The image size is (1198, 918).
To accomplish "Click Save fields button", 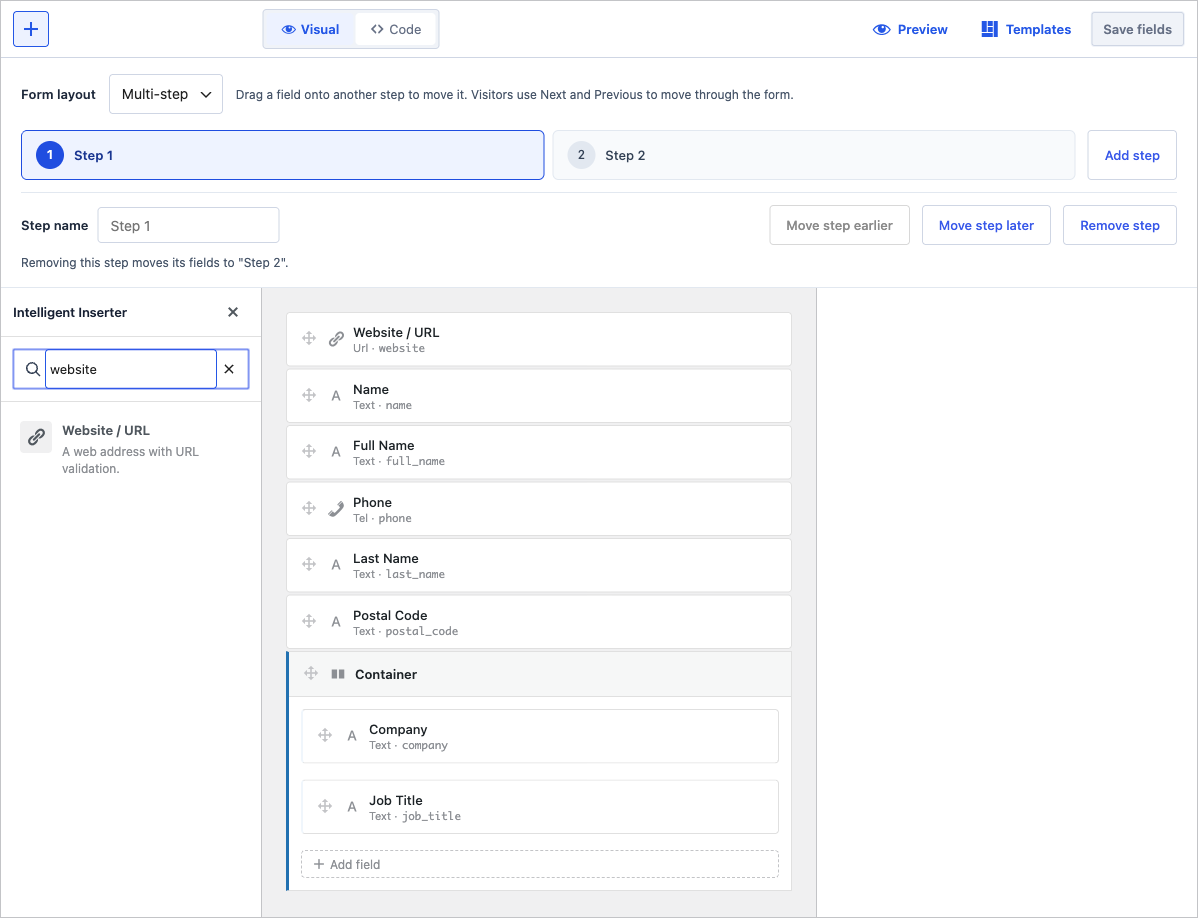I will click(1137, 29).
